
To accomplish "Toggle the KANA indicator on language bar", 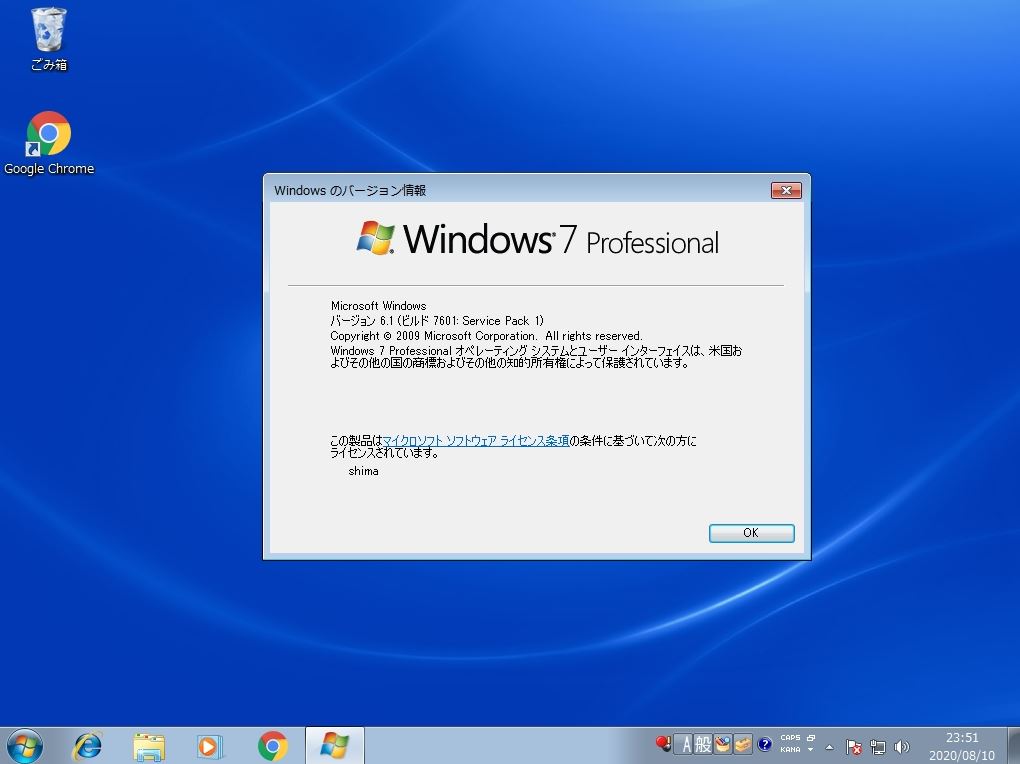I will point(790,750).
